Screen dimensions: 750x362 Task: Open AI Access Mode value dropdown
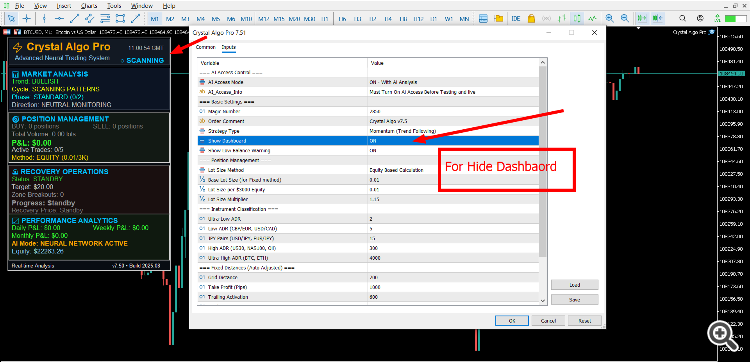pyautogui.click(x=453, y=82)
